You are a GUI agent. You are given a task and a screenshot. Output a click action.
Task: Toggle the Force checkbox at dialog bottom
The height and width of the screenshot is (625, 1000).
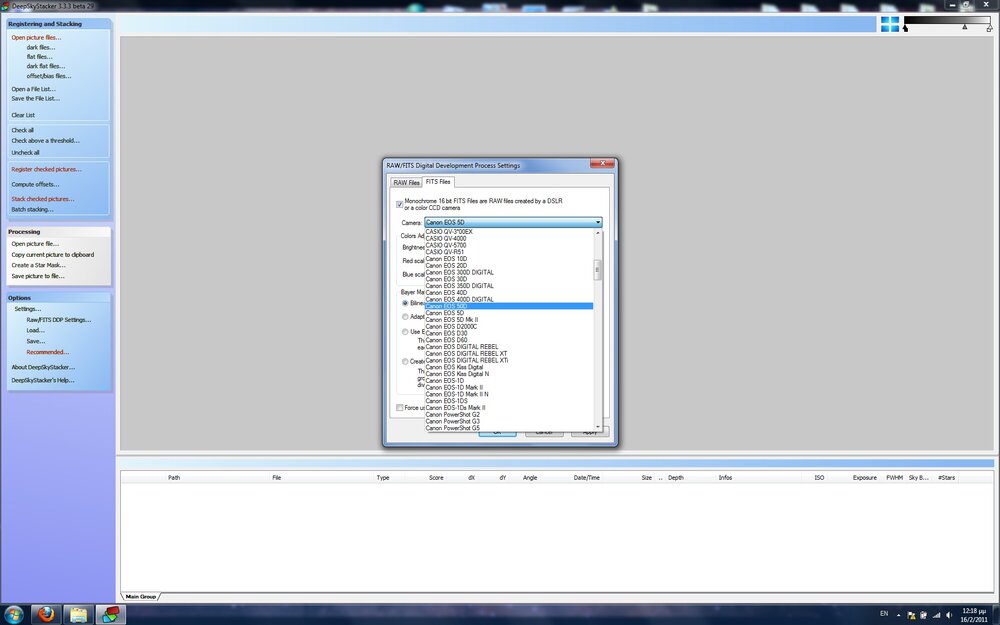400,408
